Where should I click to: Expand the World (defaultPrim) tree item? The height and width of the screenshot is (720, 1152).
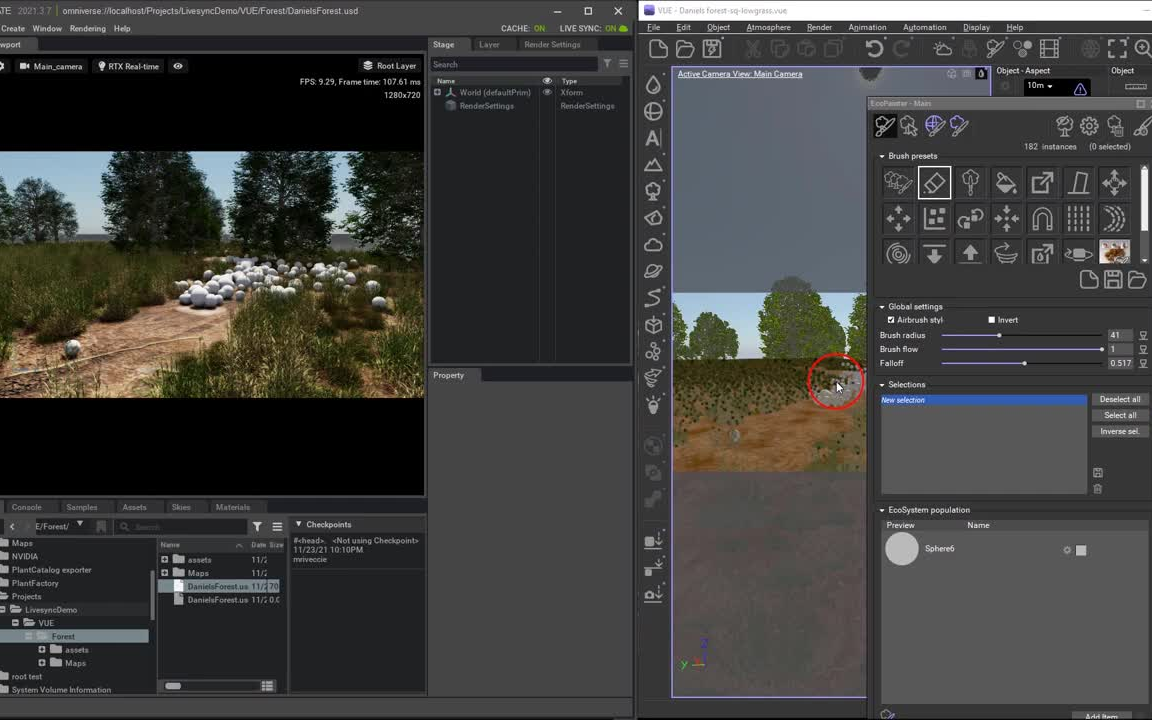click(437, 92)
